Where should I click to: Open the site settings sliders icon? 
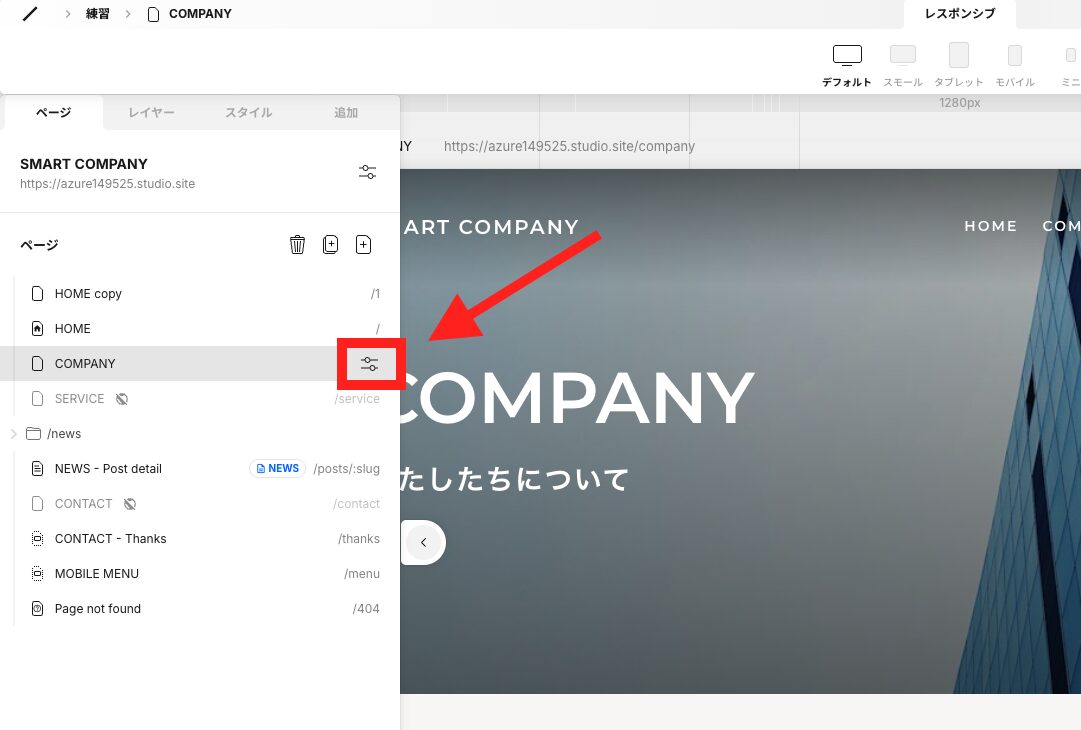click(367, 171)
